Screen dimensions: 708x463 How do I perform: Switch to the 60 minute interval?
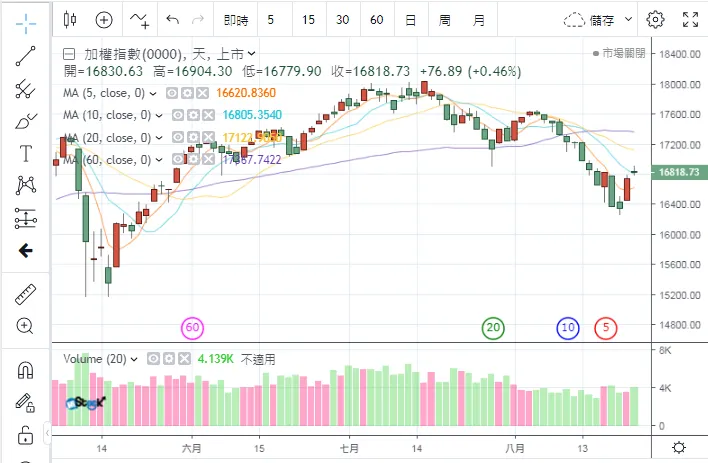[x=377, y=20]
